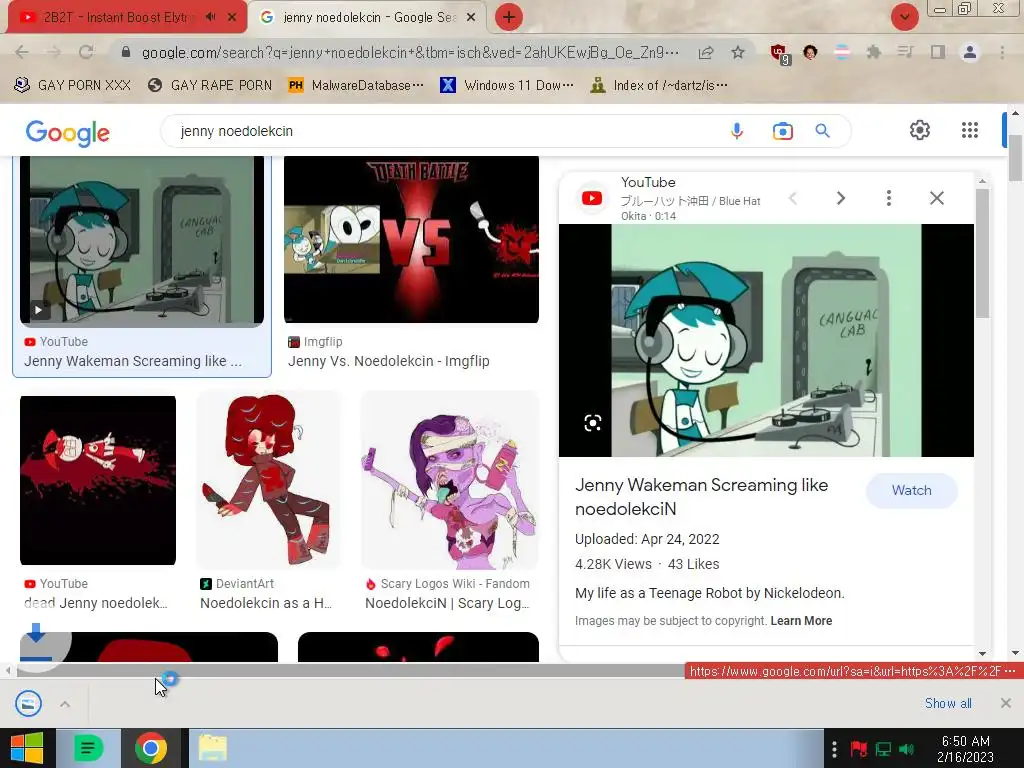Open the tab search dropdown arrow

click(904, 18)
